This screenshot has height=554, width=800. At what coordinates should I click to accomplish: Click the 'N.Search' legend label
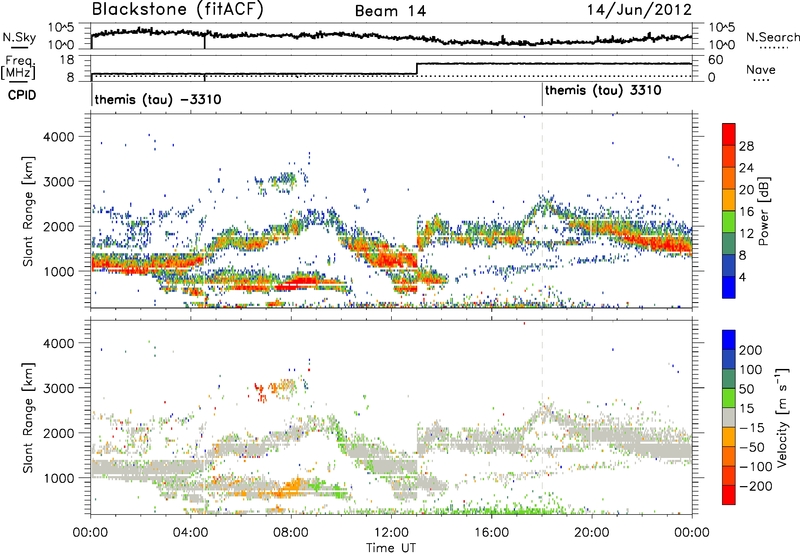pyautogui.click(x=772, y=37)
